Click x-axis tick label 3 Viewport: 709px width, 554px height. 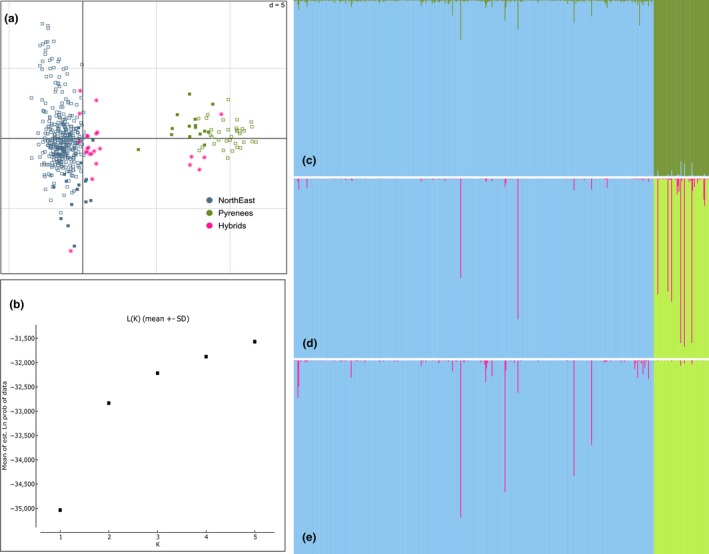tap(157, 537)
